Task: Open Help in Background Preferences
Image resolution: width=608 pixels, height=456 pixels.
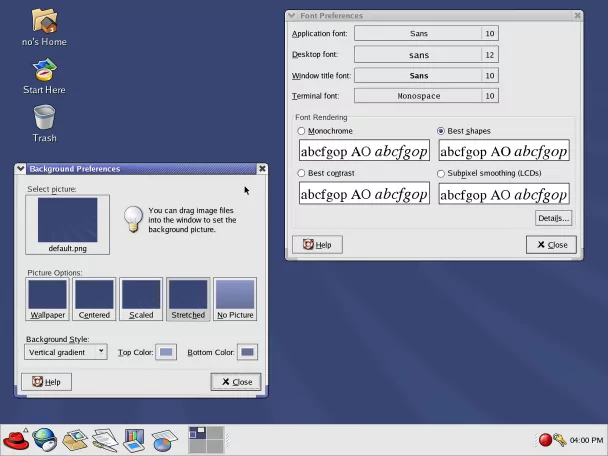Action: click(46, 382)
